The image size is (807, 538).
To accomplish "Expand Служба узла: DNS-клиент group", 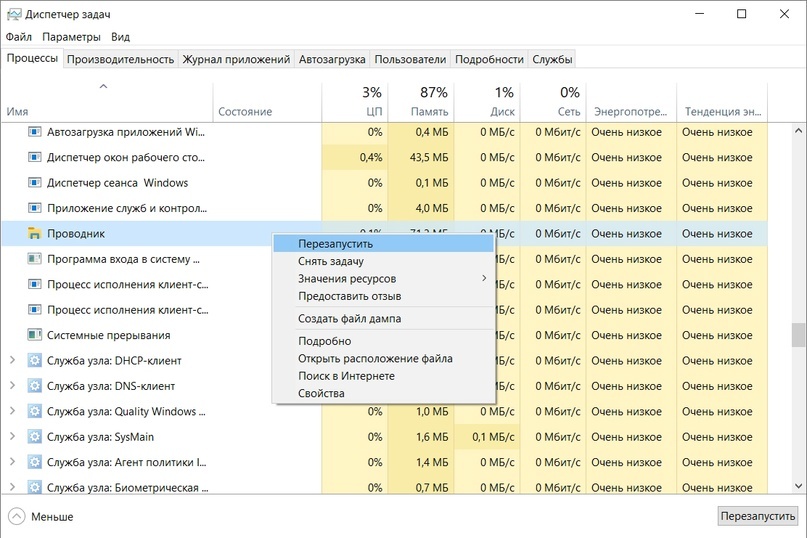I will coord(12,386).
